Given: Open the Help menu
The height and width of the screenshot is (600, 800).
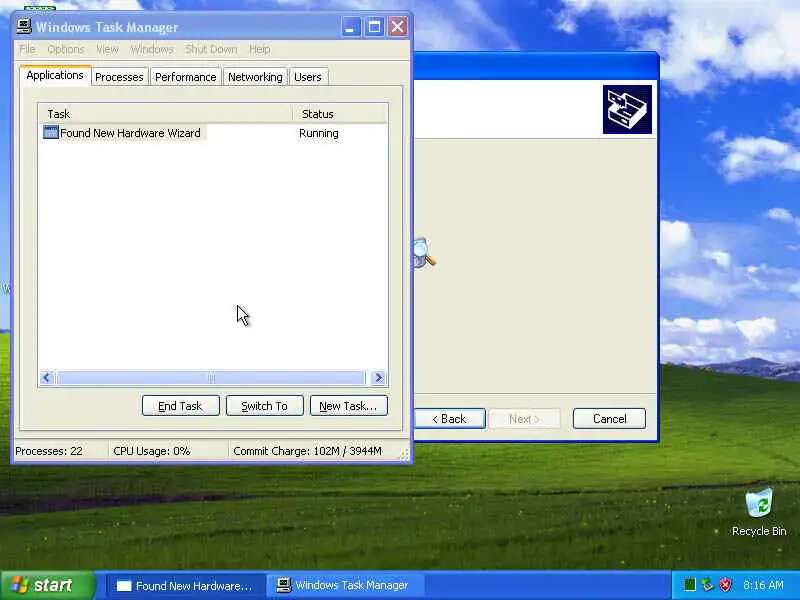Looking at the screenshot, I should (259, 49).
